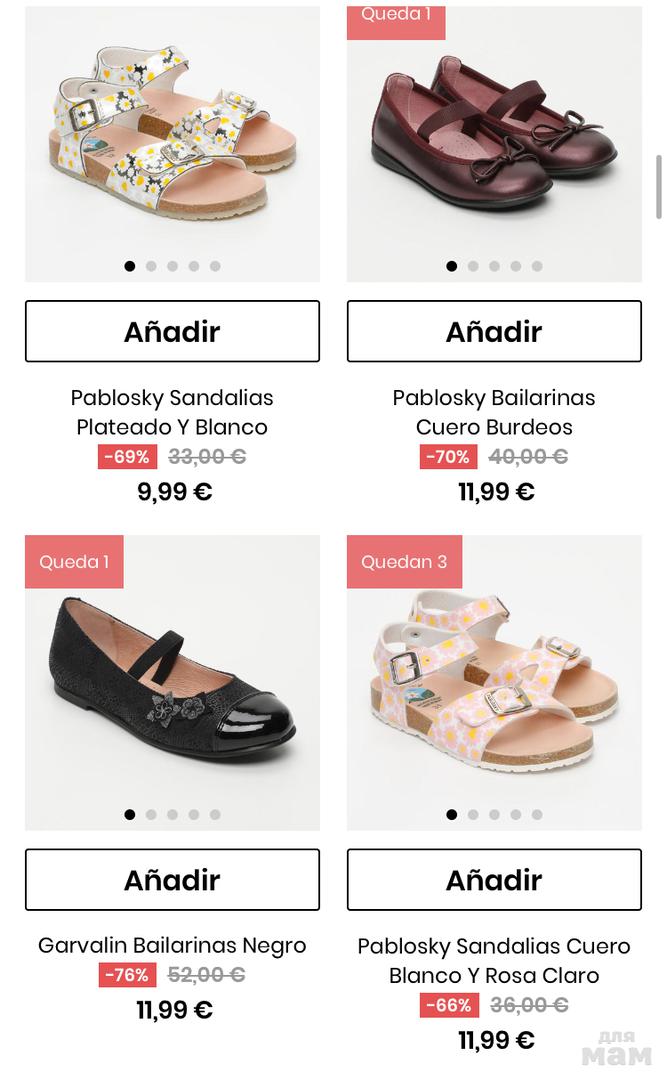Select third carousel dot on black ballerina
The width and height of the screenshot is (667, 1080).
[x=172, y=815]
